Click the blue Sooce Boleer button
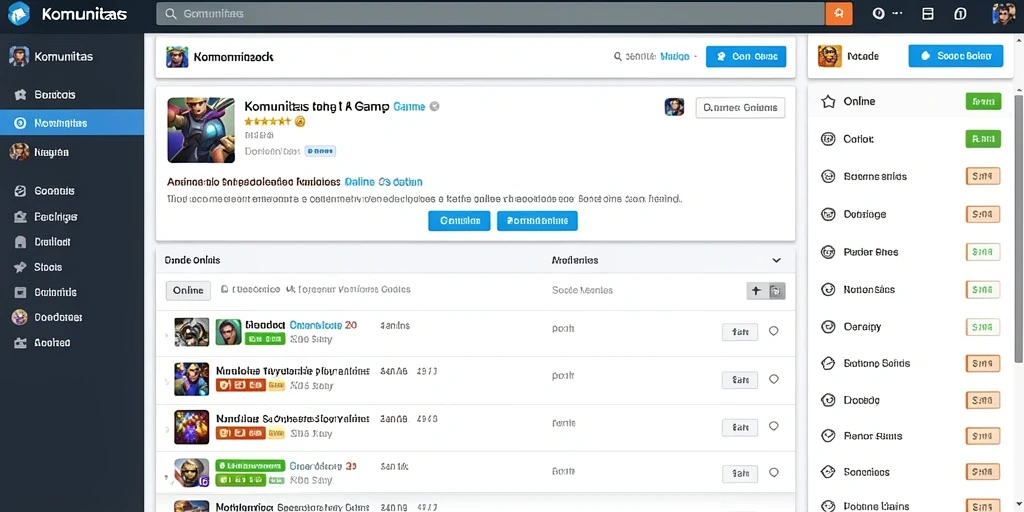 [955, 56]
